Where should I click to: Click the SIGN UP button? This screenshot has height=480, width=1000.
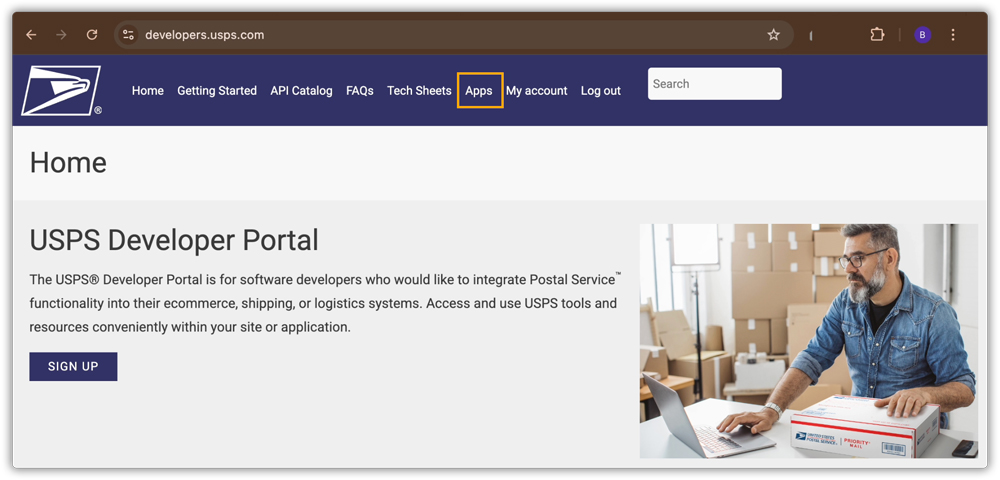(x=73, y=367)
